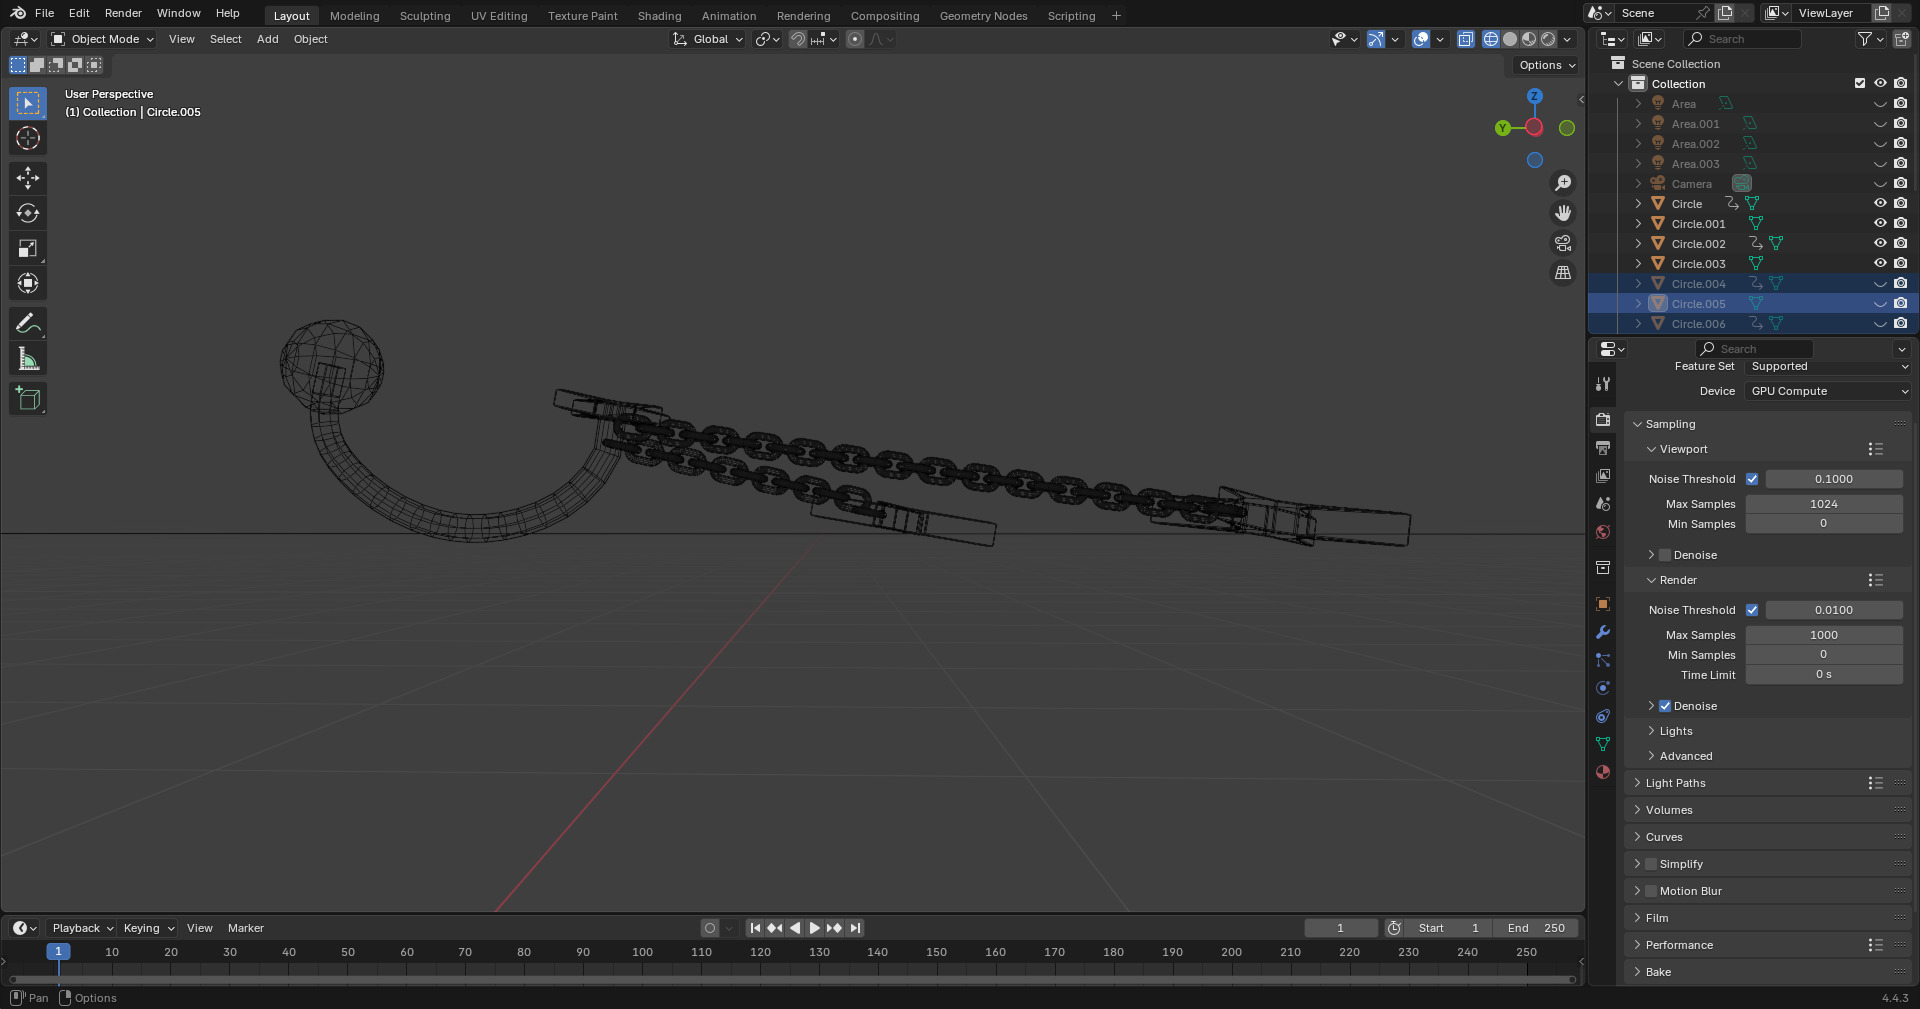Switch to wireframe viewport shading

pyautogui.click(x=1491, y=39)
